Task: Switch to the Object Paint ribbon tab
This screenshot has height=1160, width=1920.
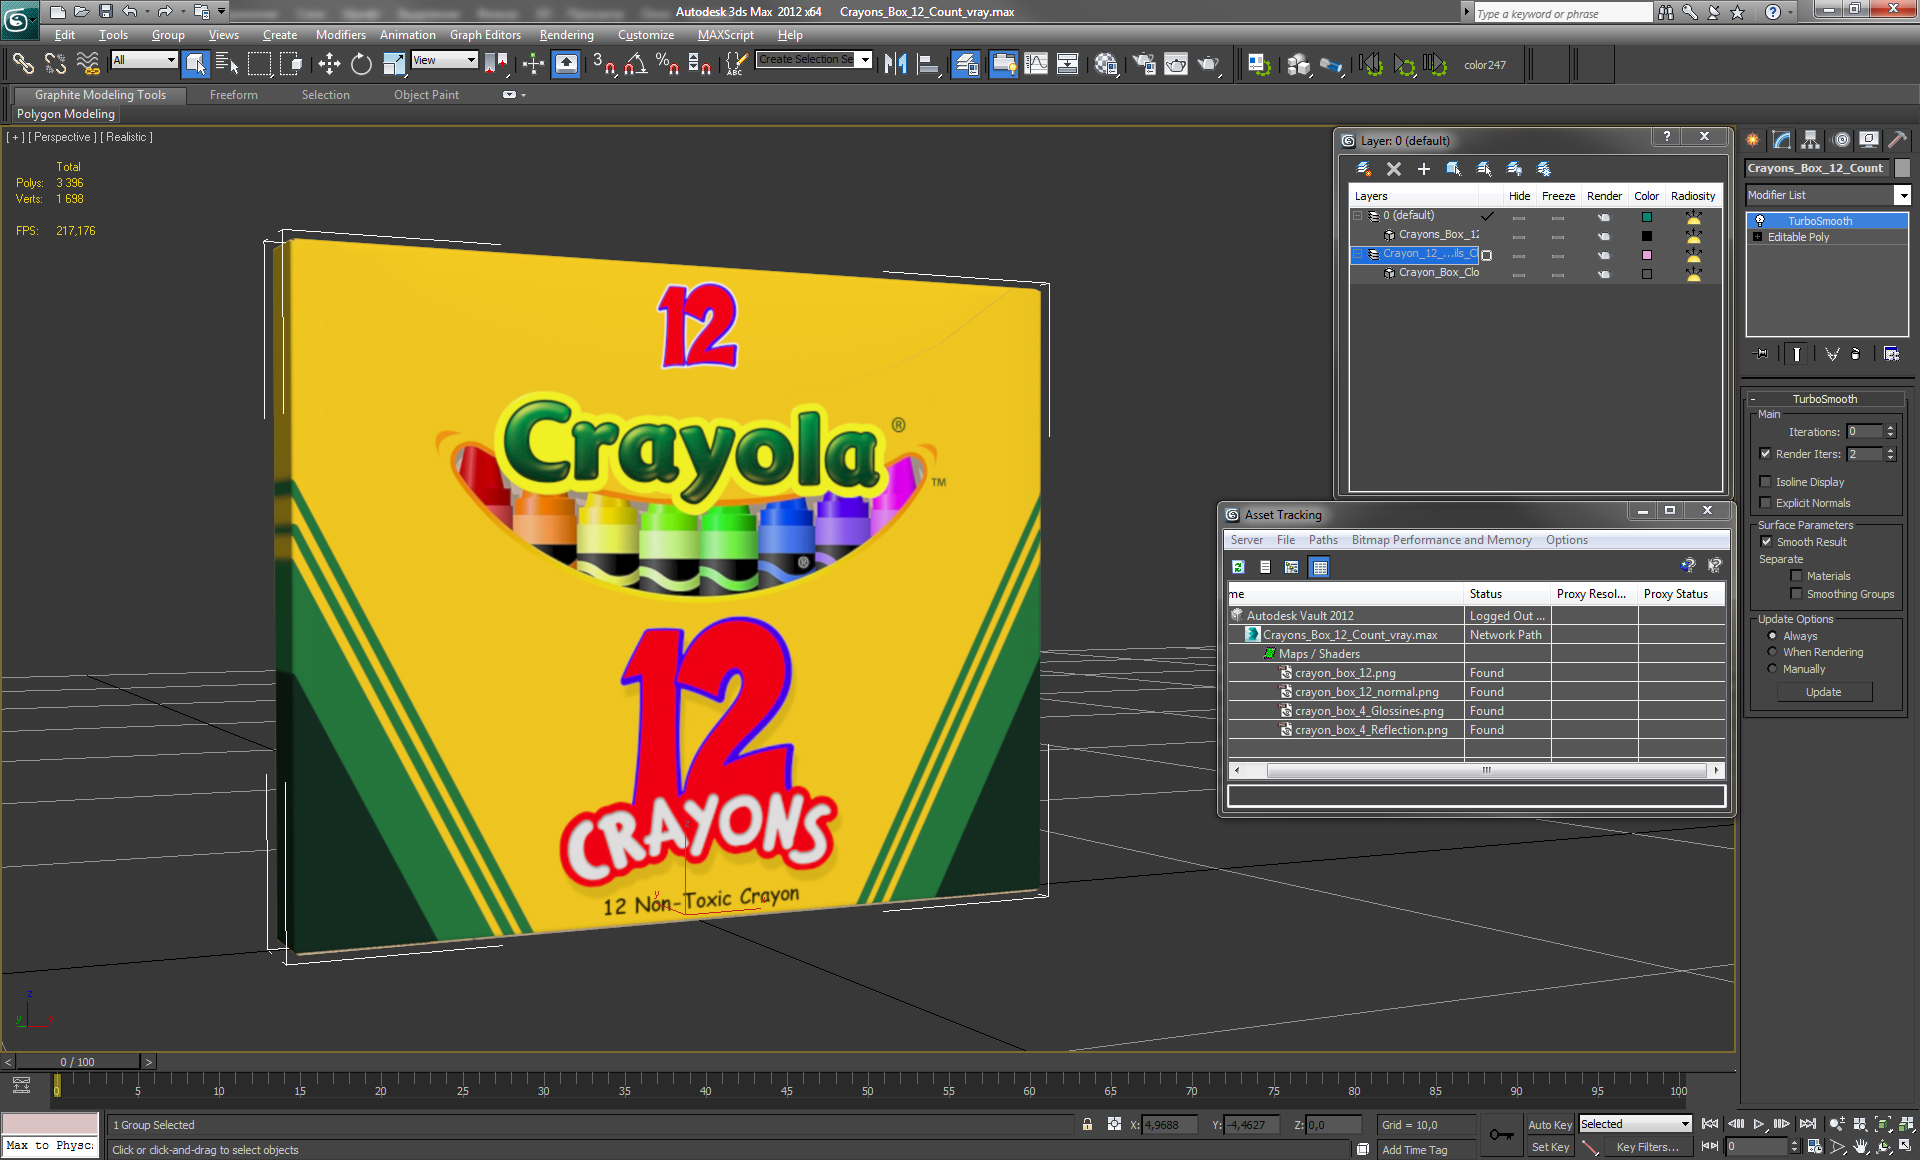Action: [426, 95]
